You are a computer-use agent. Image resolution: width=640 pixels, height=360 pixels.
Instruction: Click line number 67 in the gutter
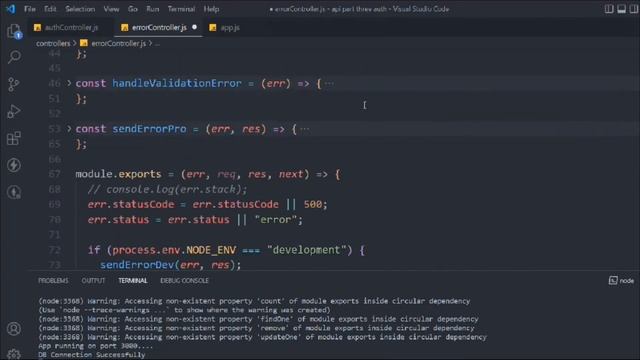point(54,174)
